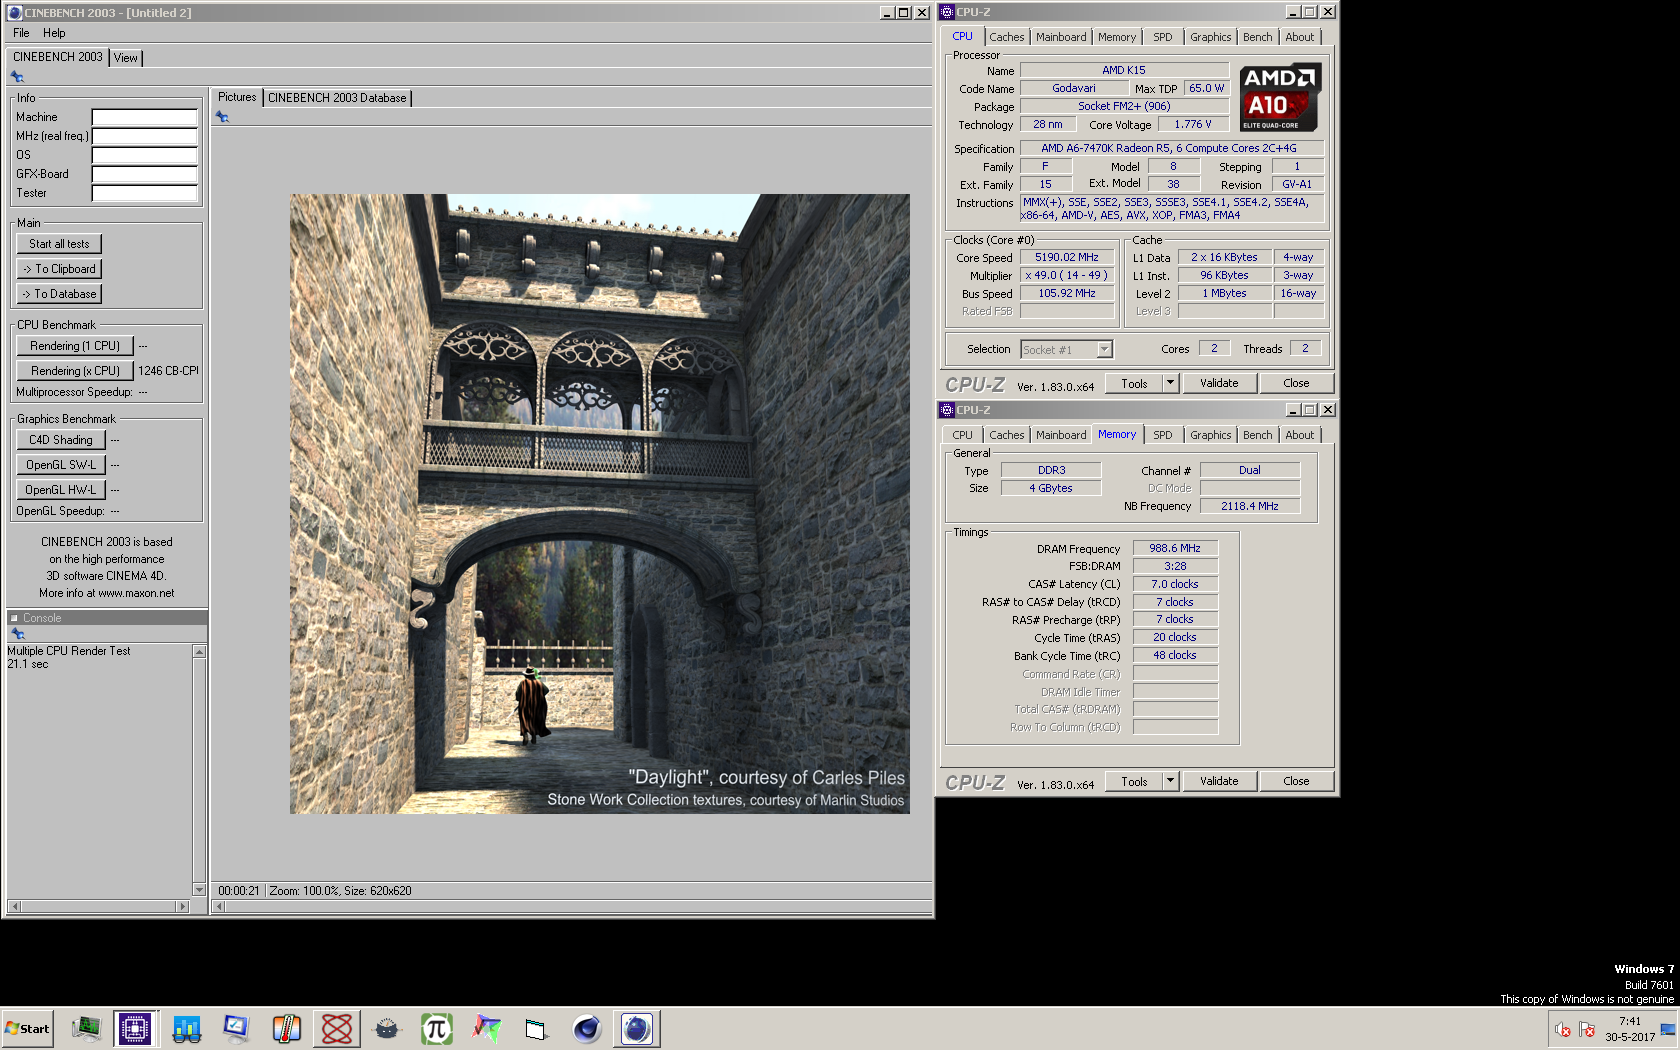Open Tools dropdown arrow in upper CPU-Z
Screen dimensions: 1680x1050
coord(1171,383)
